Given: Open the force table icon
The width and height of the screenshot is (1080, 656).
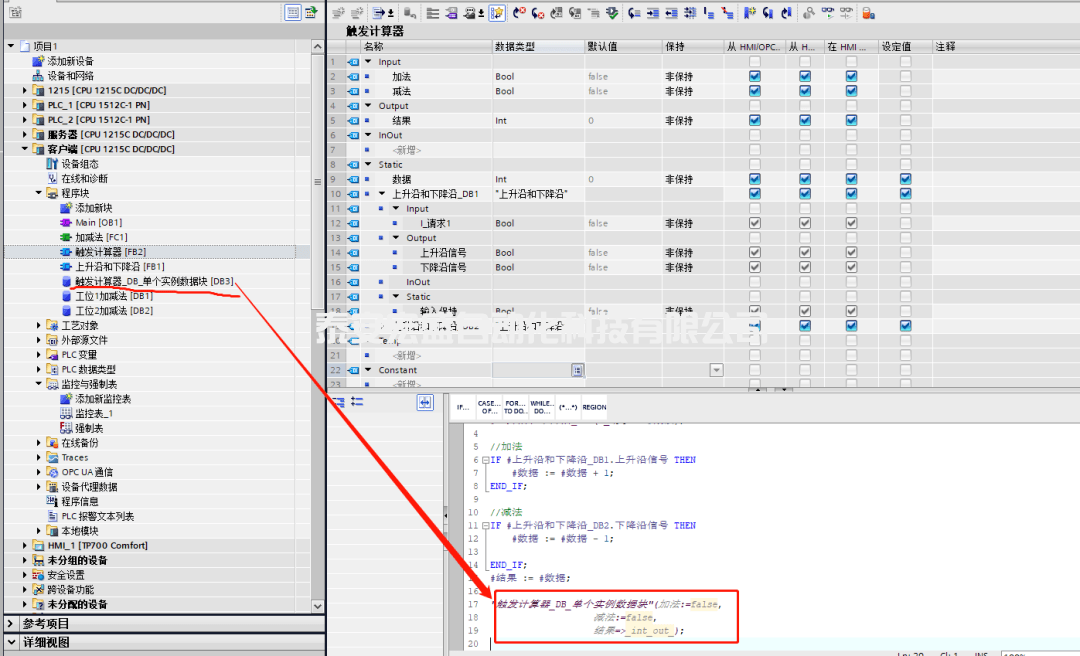Looking at the screenshot, I should tap(67, 428).
